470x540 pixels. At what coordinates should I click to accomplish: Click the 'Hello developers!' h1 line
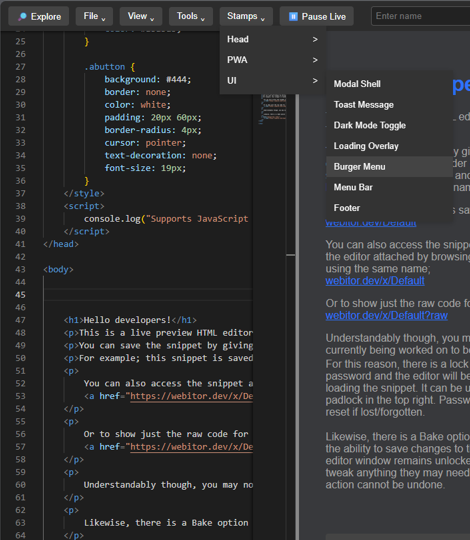(130, 320)
